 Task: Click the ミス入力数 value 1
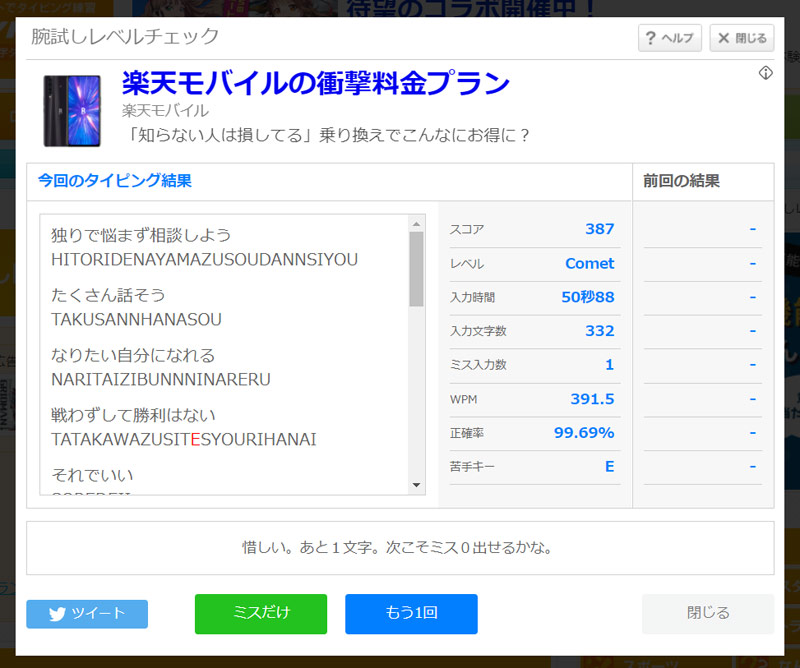point(610,365)
